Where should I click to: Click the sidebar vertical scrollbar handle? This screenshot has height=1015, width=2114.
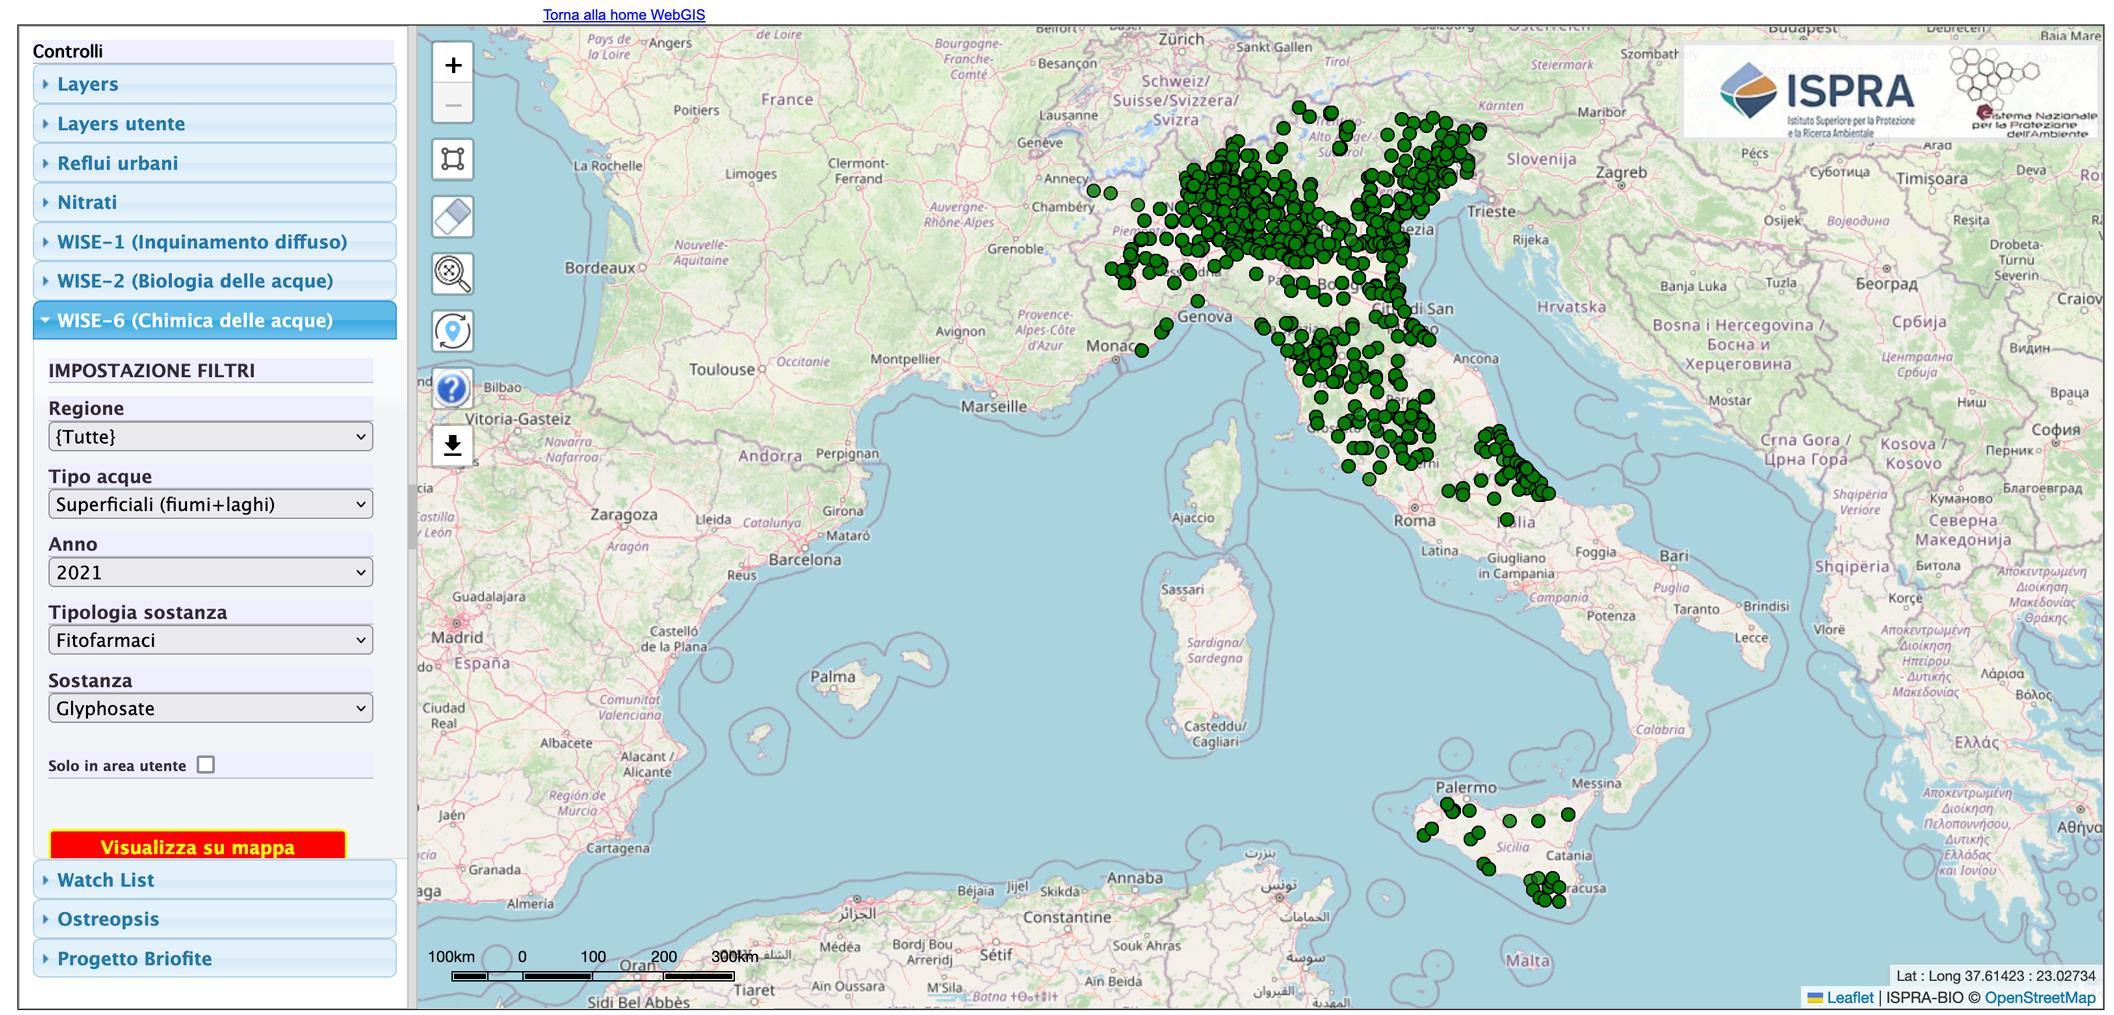click(412, 517)
